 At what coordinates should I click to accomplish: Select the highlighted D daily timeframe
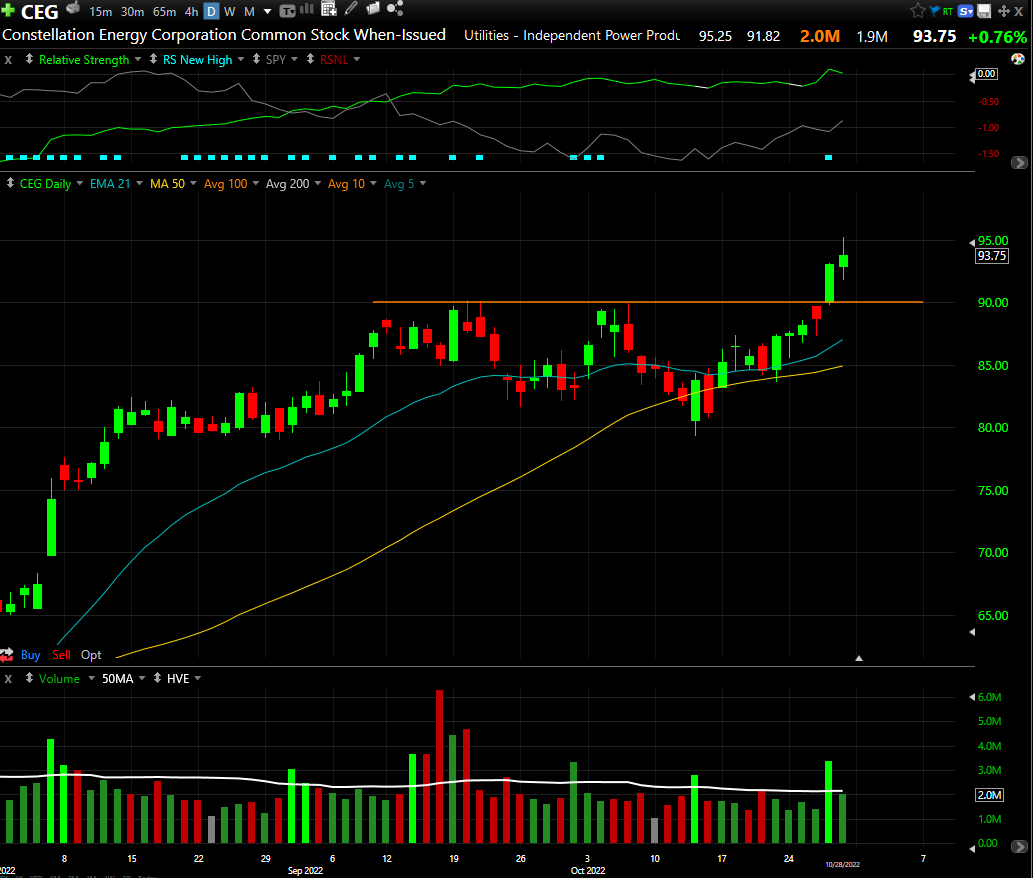pyautogui.click(x=211, y=11)
